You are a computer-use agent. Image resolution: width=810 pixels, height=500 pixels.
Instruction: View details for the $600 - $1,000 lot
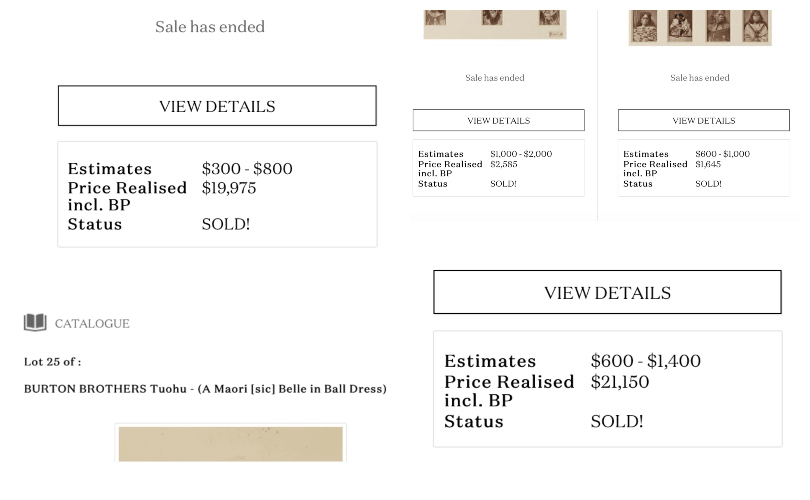point(703,120)
